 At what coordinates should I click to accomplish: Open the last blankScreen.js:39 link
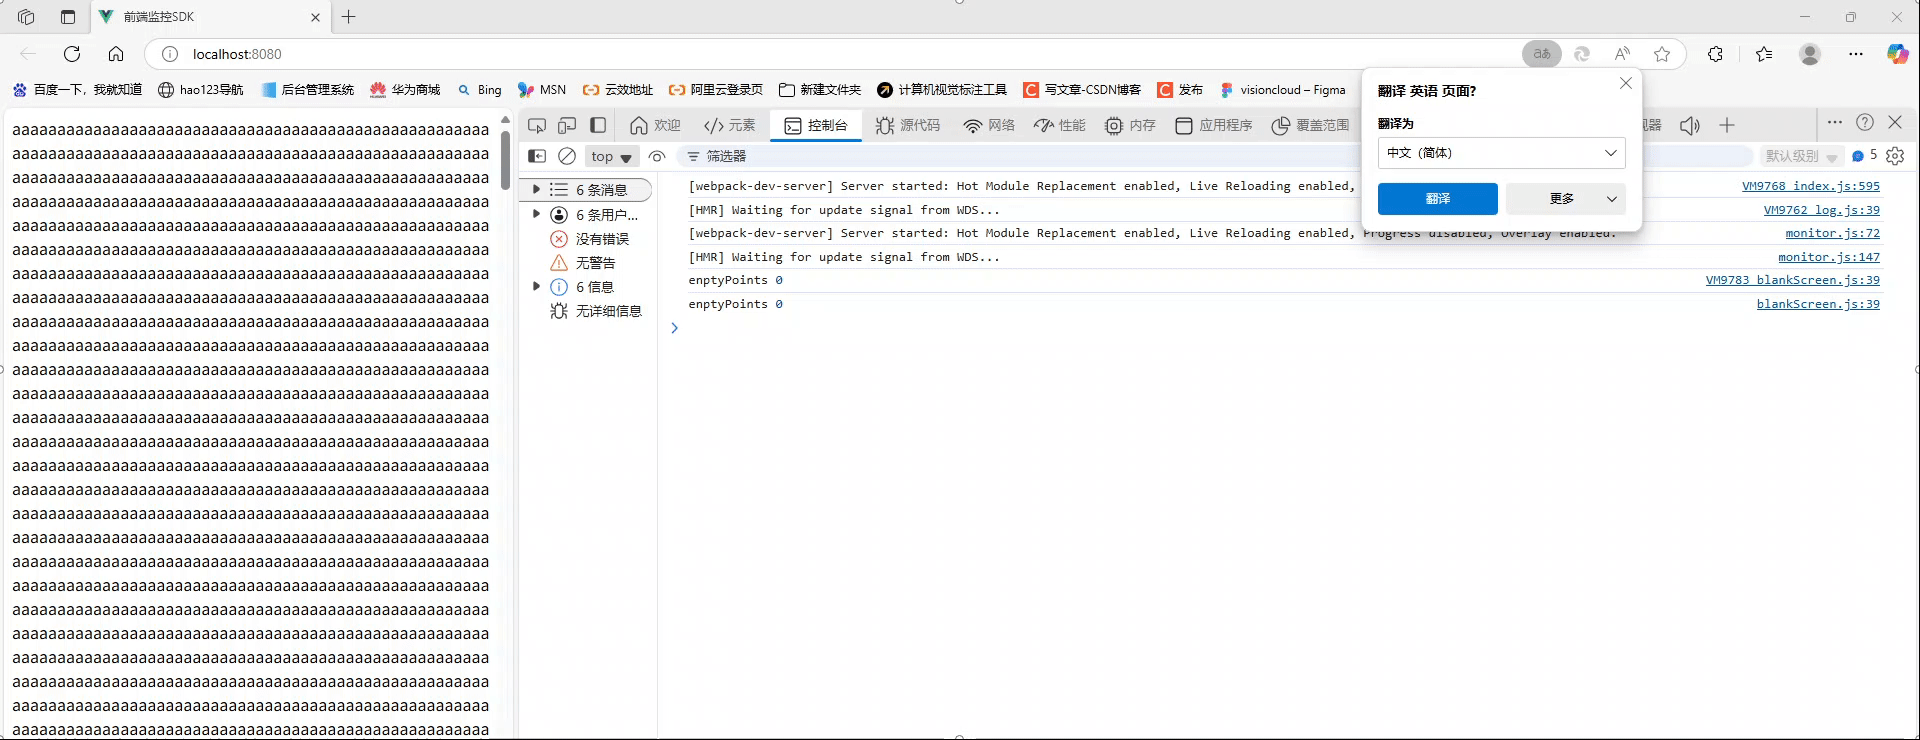pyautogui.click(x=1818, y=304)
